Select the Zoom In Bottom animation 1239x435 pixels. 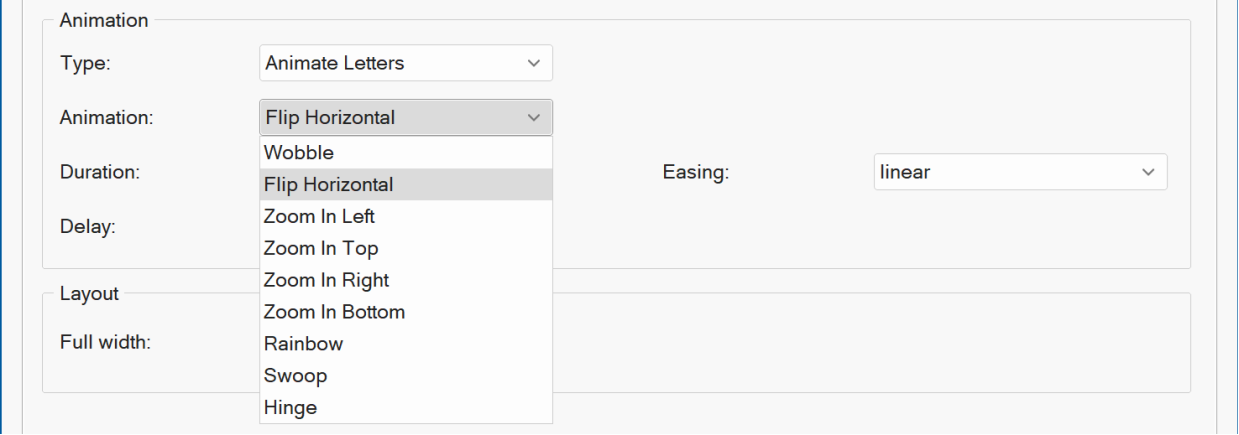pyautogui.click(x=333, y=312)
